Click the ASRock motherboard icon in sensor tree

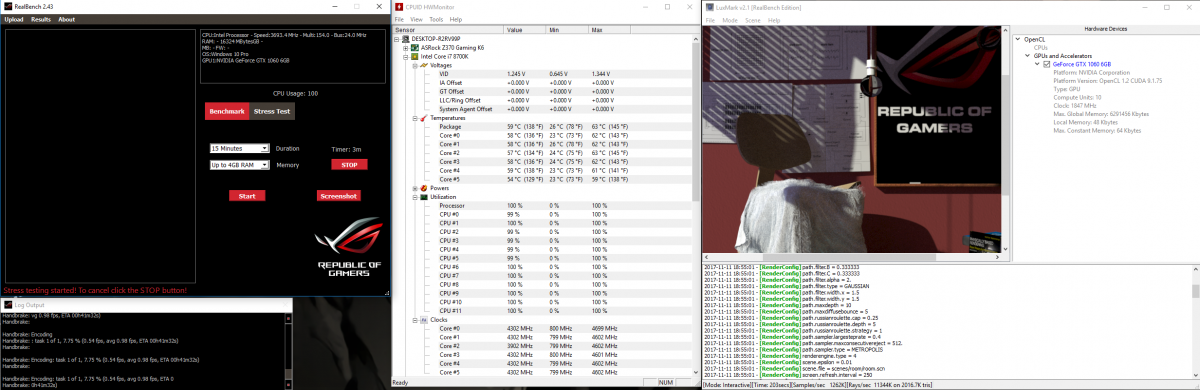pos(414,48)
